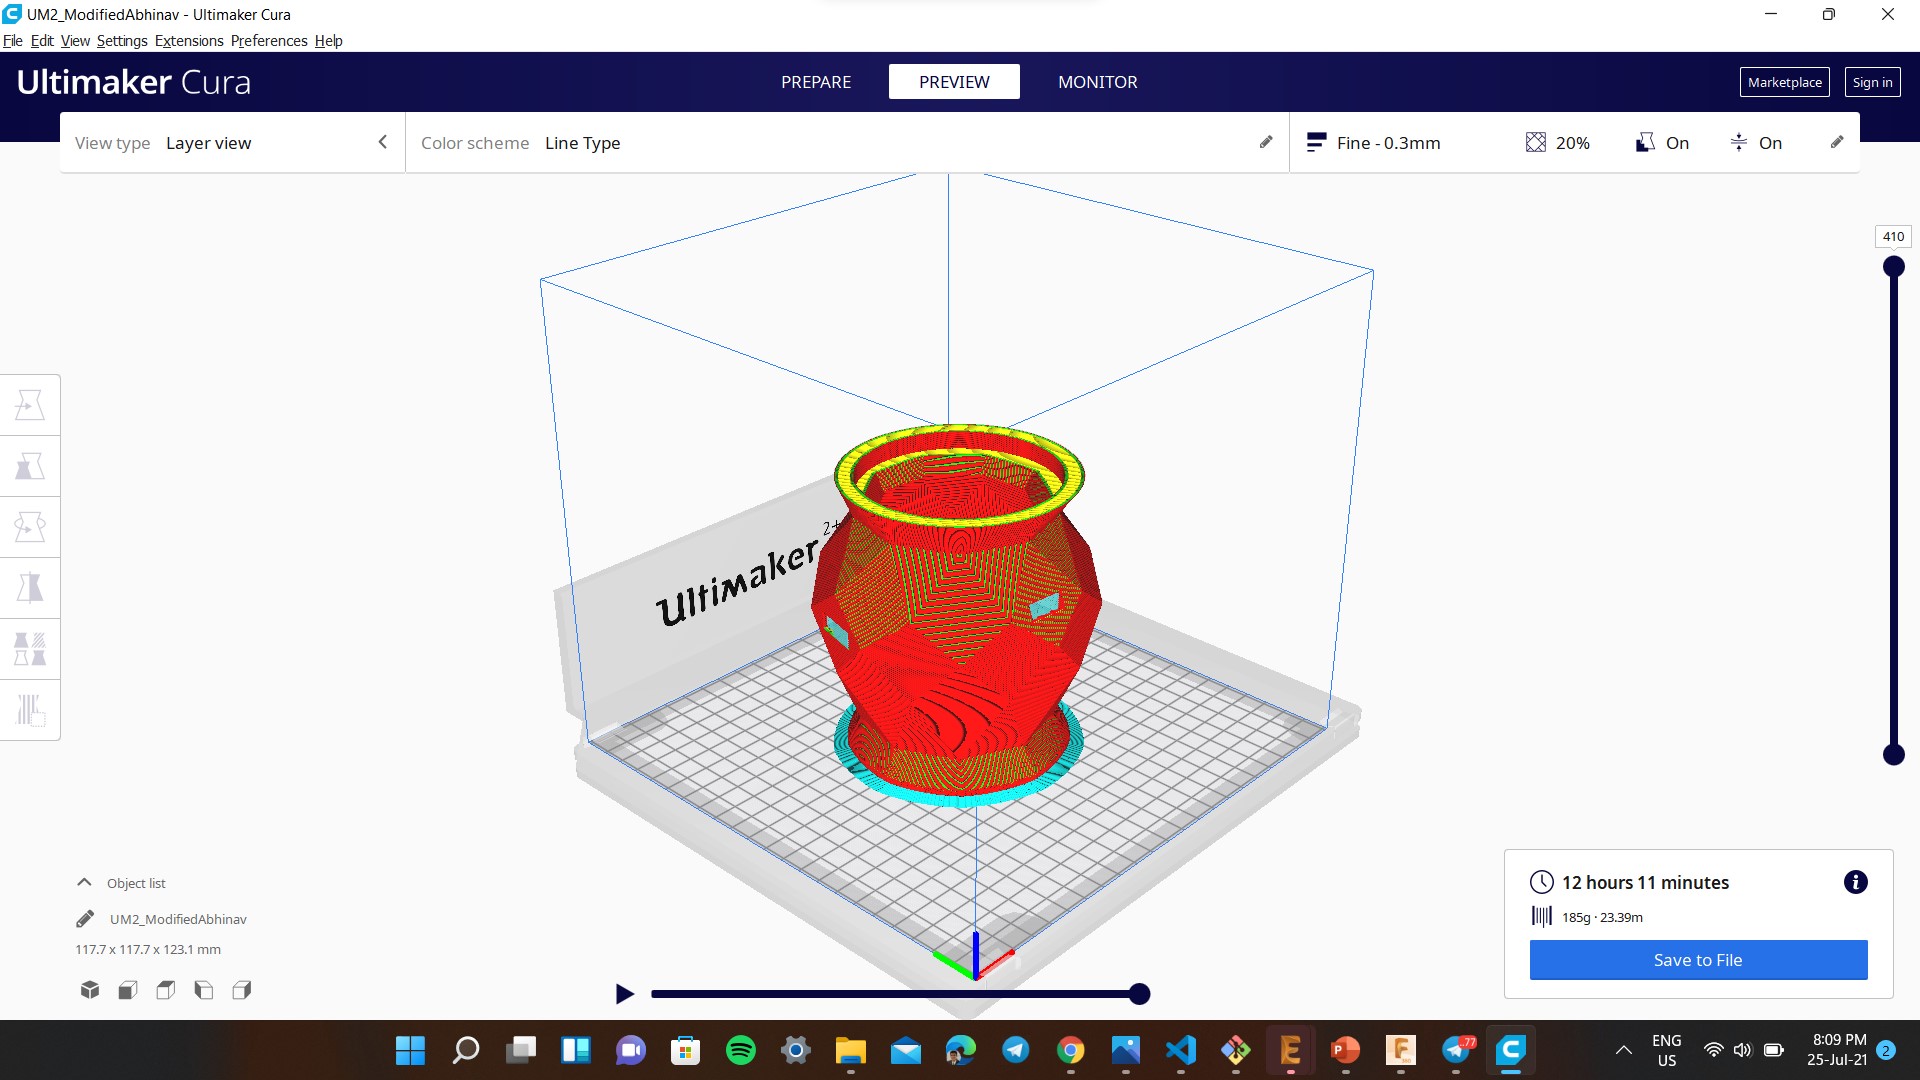Switch to right side view icon

click(242, 990)
